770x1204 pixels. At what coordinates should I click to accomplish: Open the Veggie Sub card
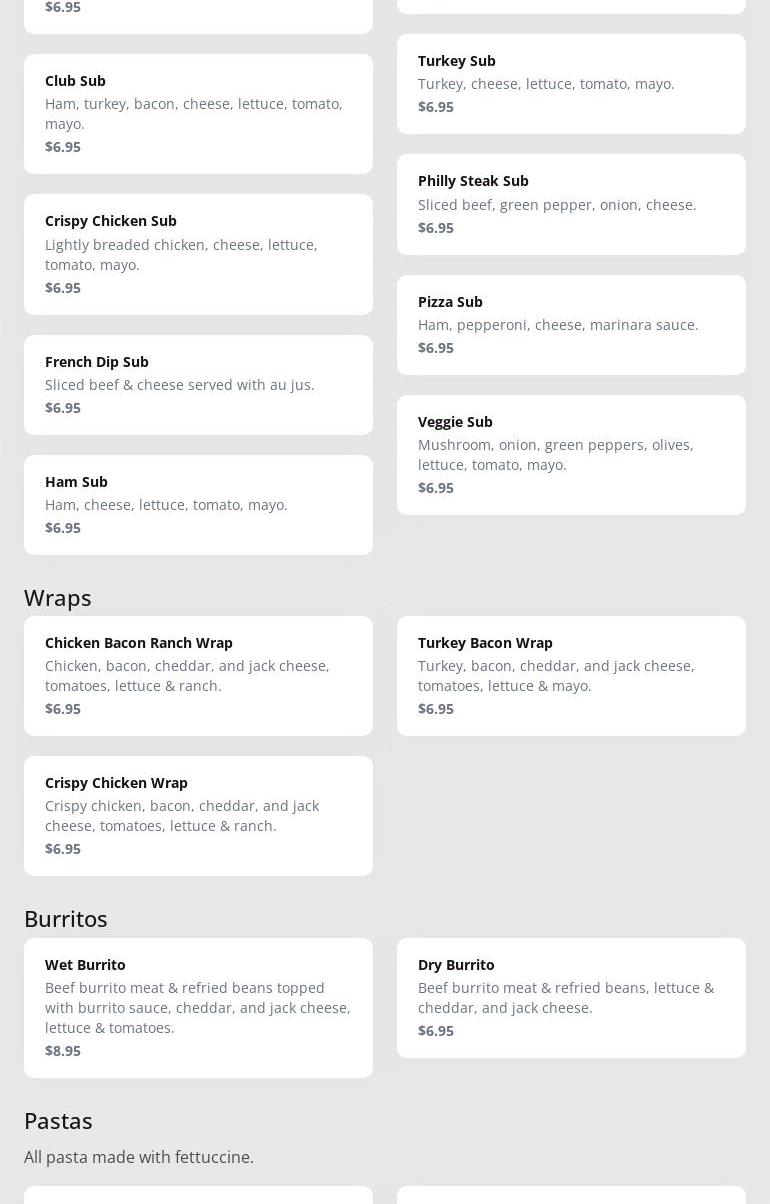pyautogui.click(x=571, y=454)
